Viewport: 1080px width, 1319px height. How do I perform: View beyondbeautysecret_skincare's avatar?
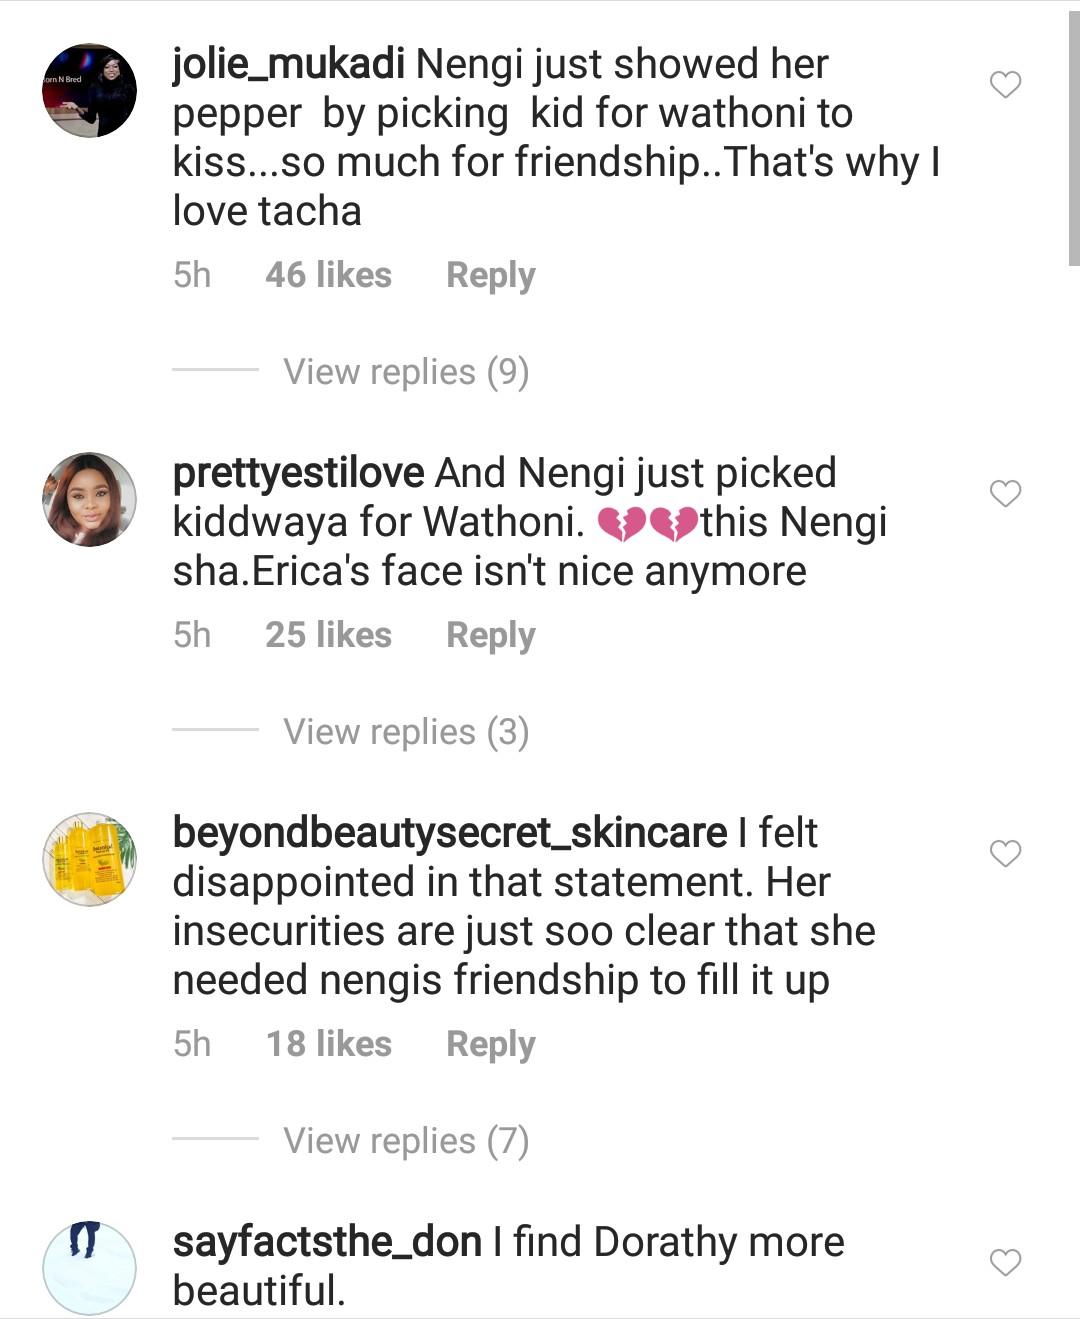[x=89, y=859]
